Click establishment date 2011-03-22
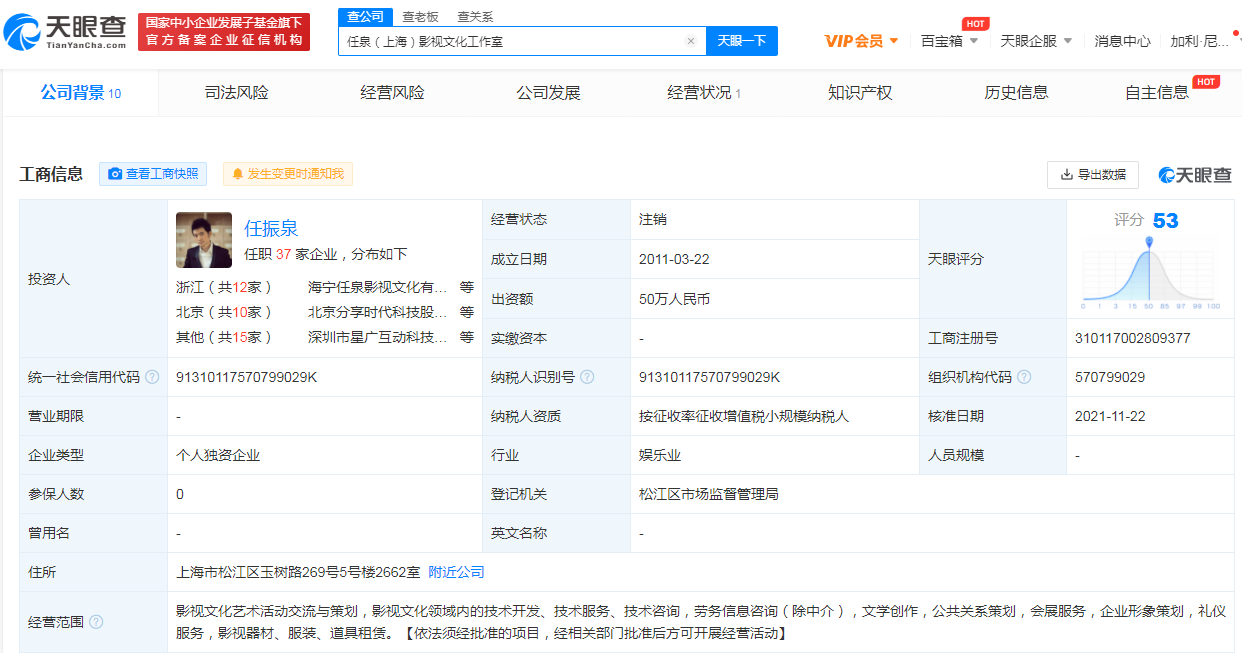Screen dimensions: 1242x653 [x=674, y=259]
